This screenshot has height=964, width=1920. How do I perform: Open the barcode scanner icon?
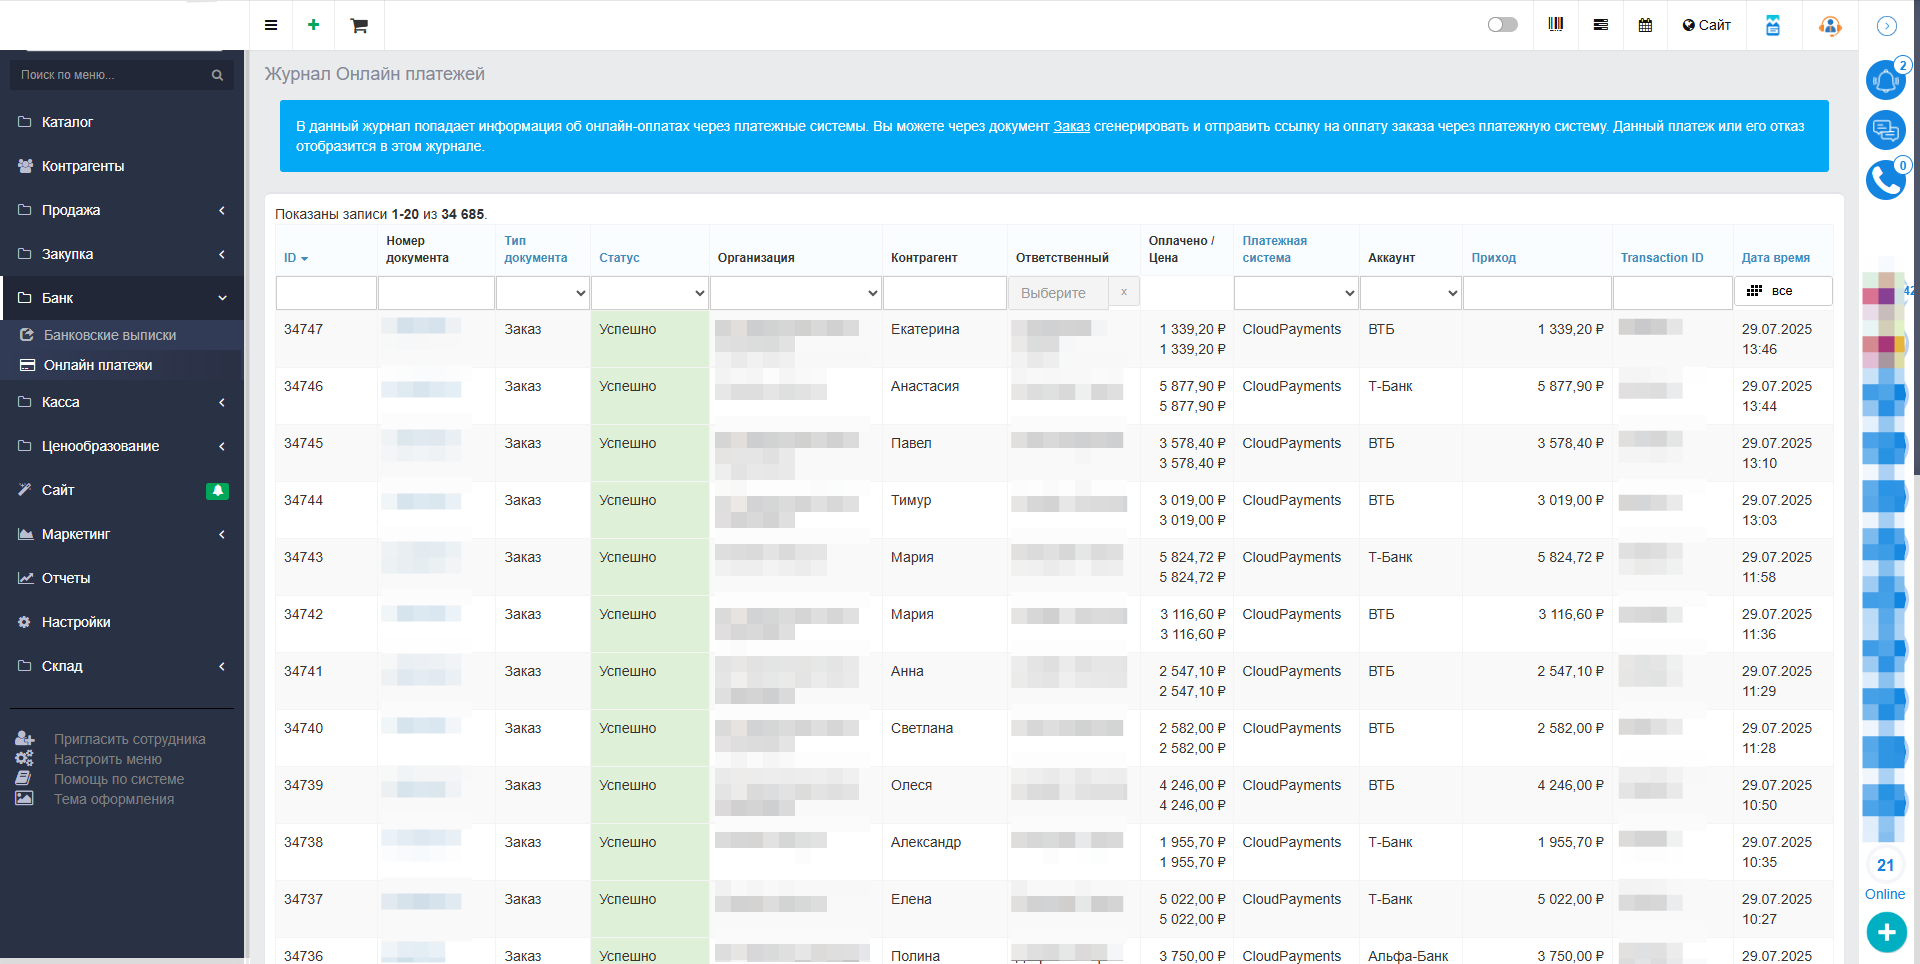1556,24
